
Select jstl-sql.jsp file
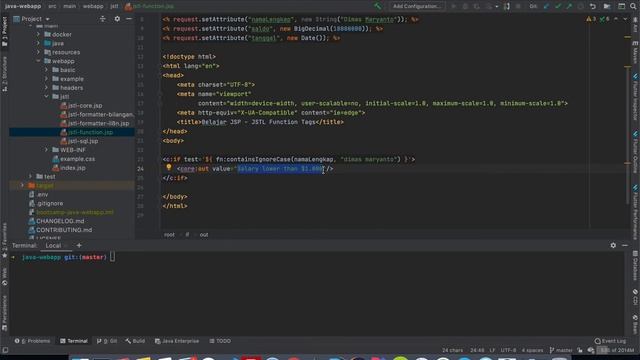[79, 141]
